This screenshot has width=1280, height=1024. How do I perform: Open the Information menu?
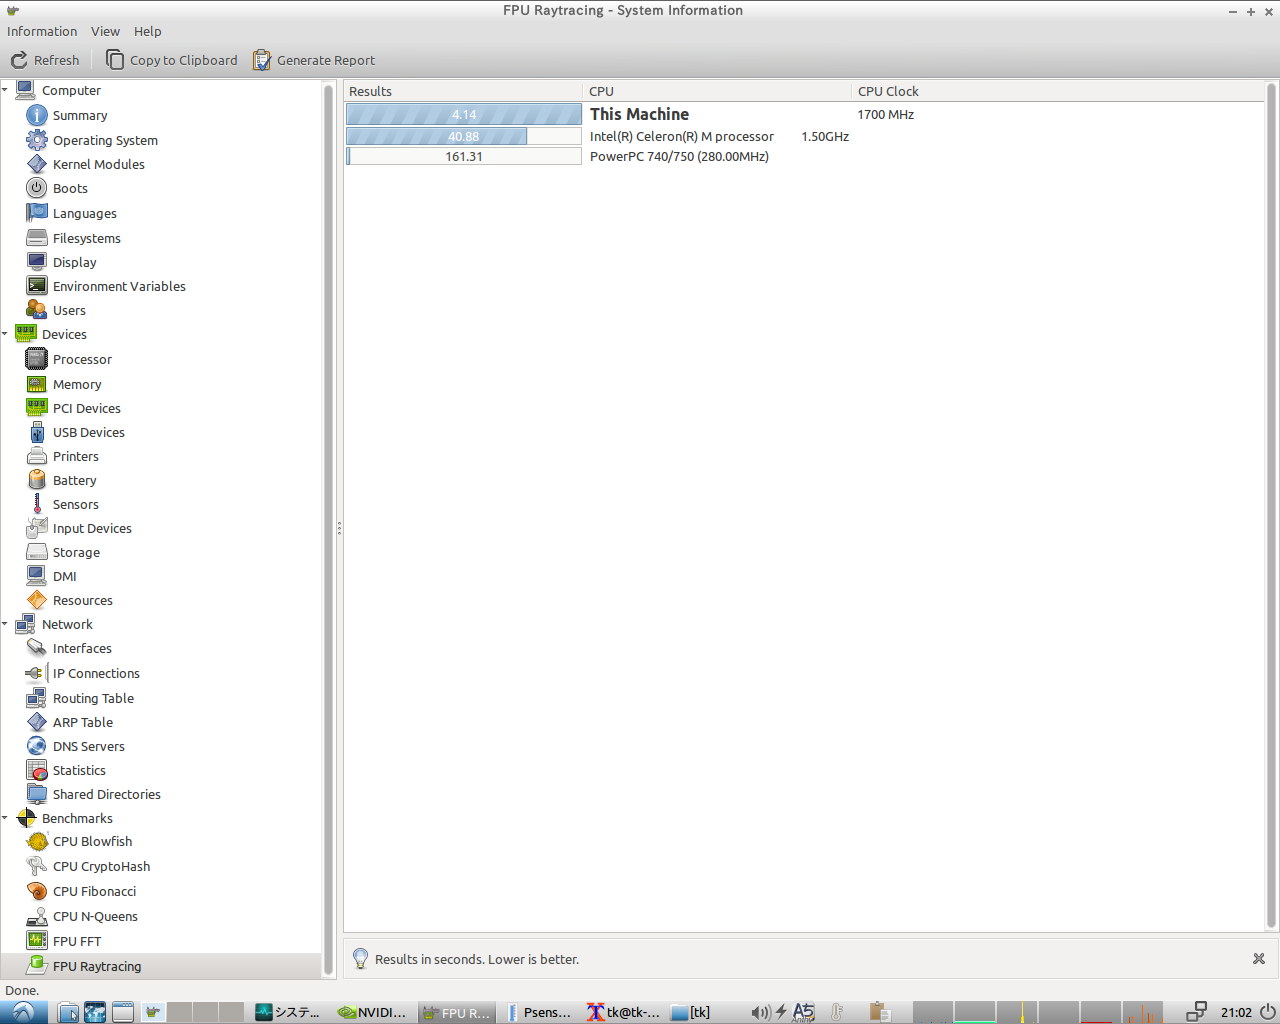tap(42, 31)
